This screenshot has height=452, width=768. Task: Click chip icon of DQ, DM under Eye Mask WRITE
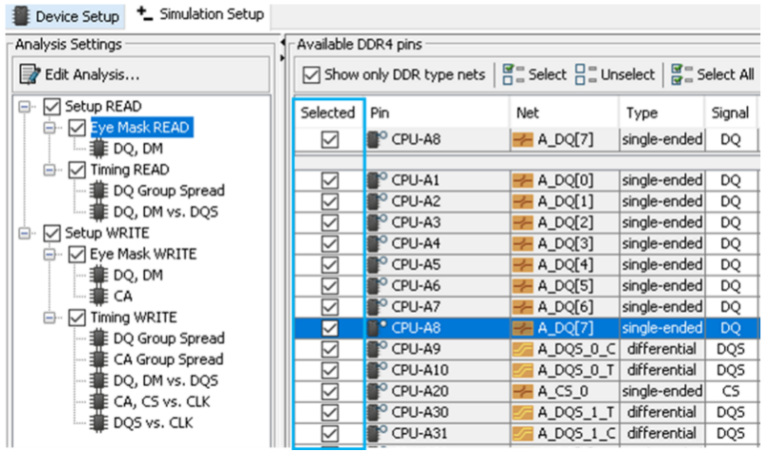point(98,275)
